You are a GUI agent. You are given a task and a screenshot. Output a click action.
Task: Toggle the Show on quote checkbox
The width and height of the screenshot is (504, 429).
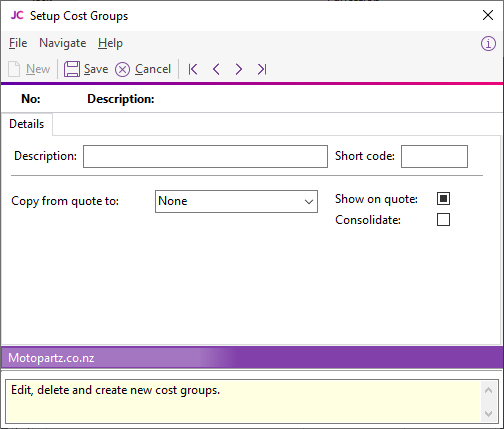tap(443, 199)
